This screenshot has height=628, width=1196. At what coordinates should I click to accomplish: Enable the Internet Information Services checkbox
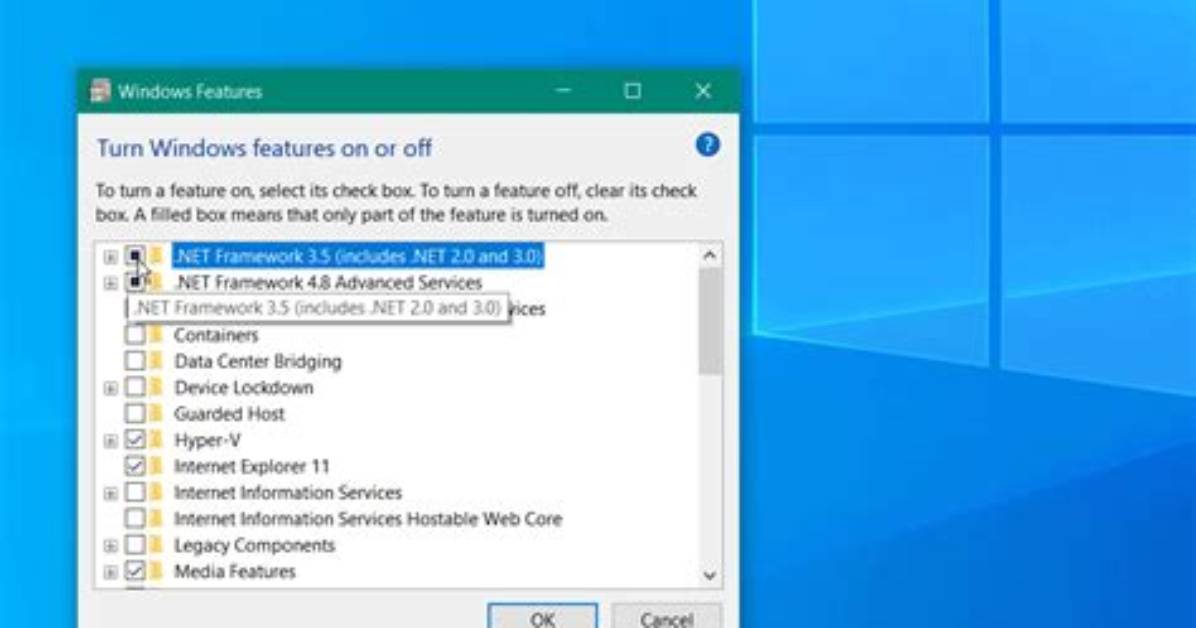pyautogui.click(x=135, y=492)
